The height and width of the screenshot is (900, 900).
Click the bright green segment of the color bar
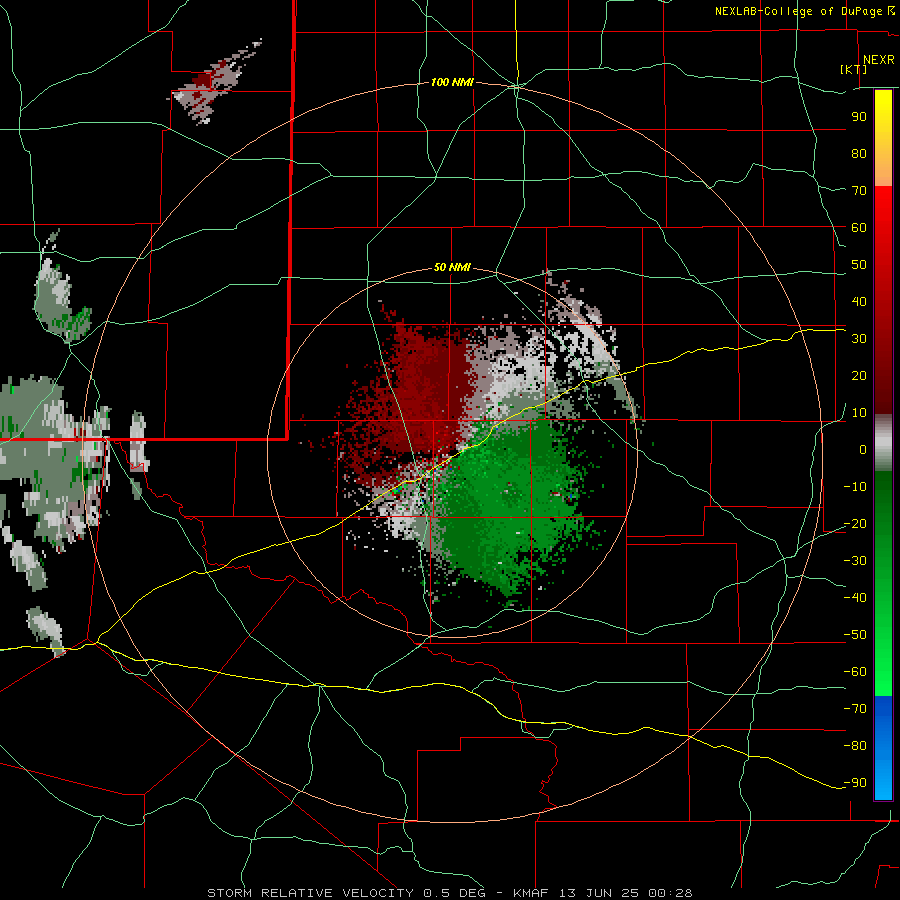click(x=883, y=660)
